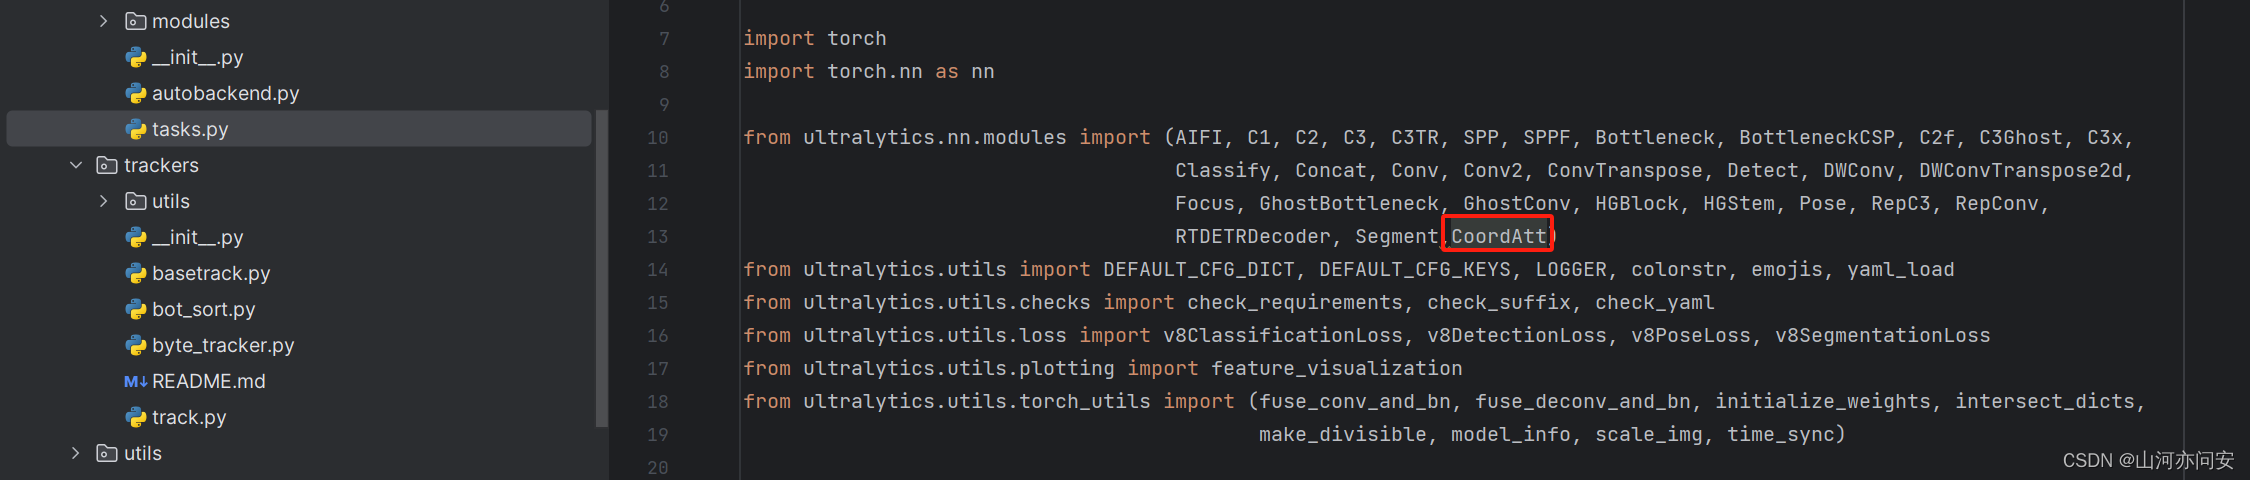Select the tasks.py file entry
Screen dimensions: 2250x480
(299, 129)
